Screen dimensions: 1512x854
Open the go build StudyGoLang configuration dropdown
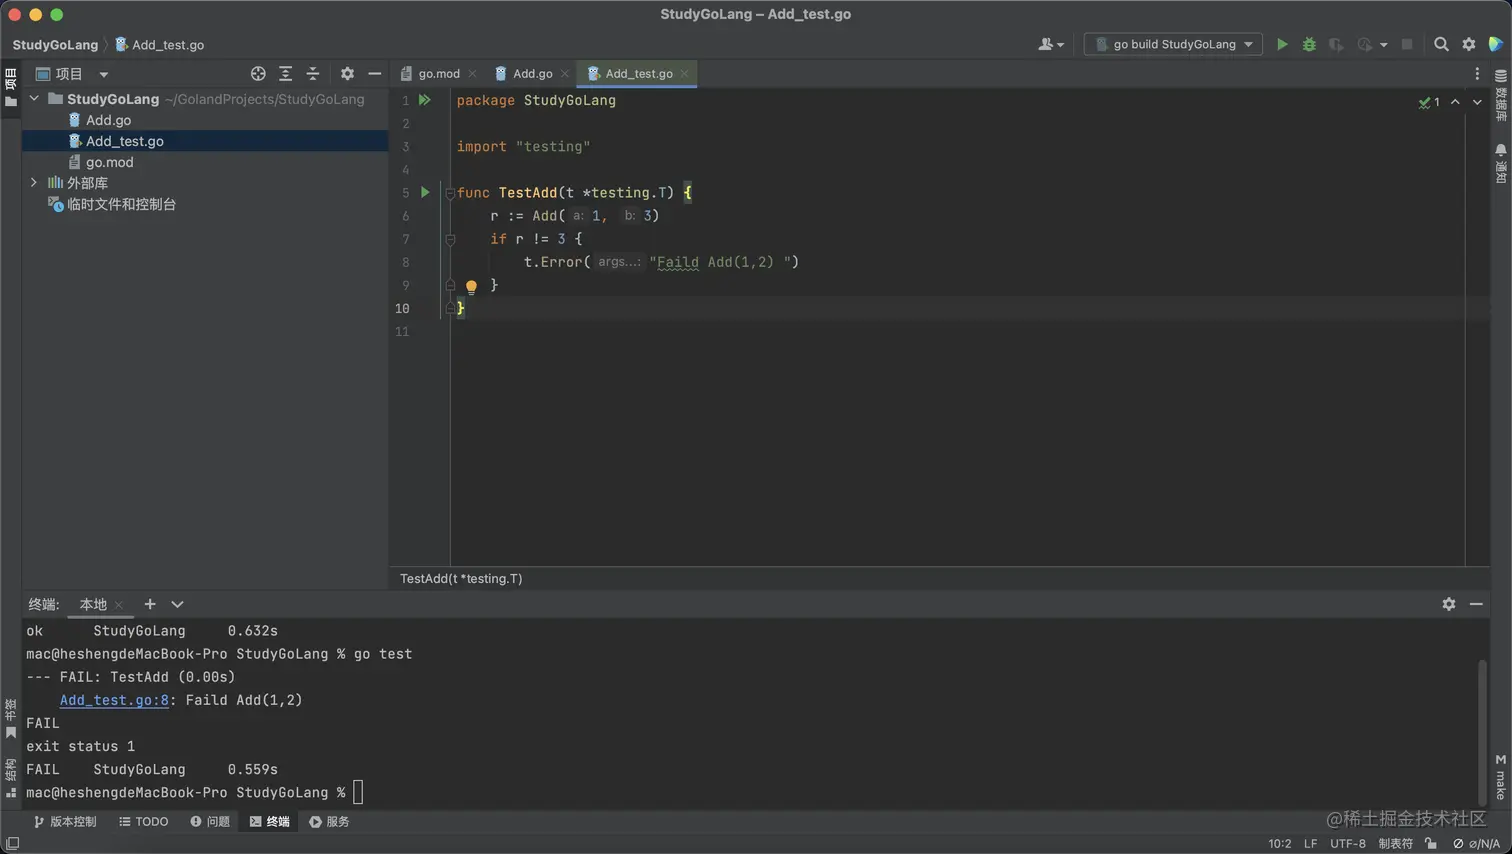[x=1173, y=44]
